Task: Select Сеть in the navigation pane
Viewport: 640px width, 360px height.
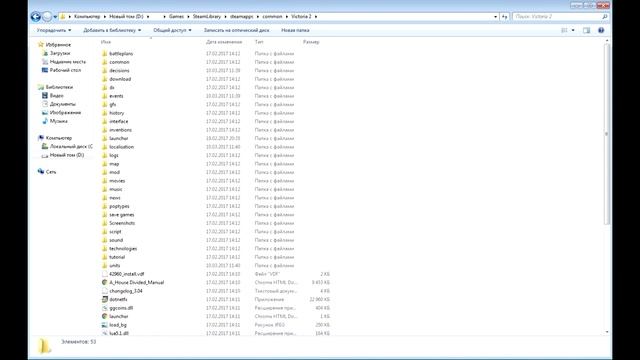Action: coord(51,172)
